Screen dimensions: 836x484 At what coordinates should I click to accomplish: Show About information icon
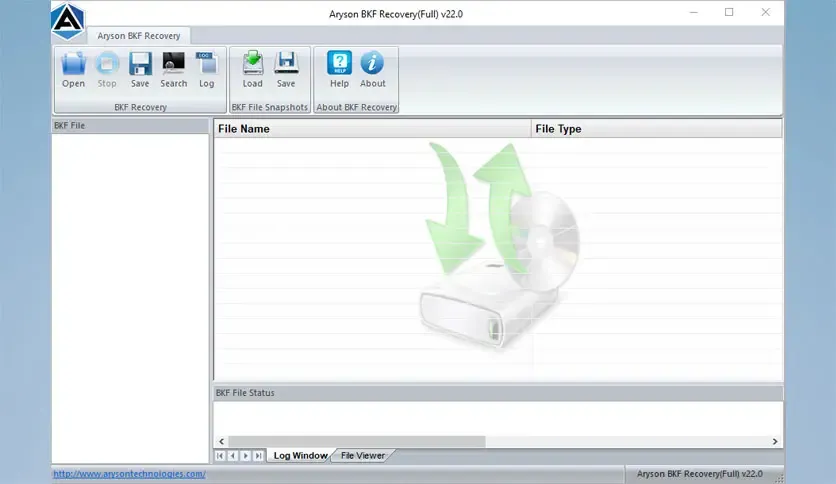click(x=372, y=70)
